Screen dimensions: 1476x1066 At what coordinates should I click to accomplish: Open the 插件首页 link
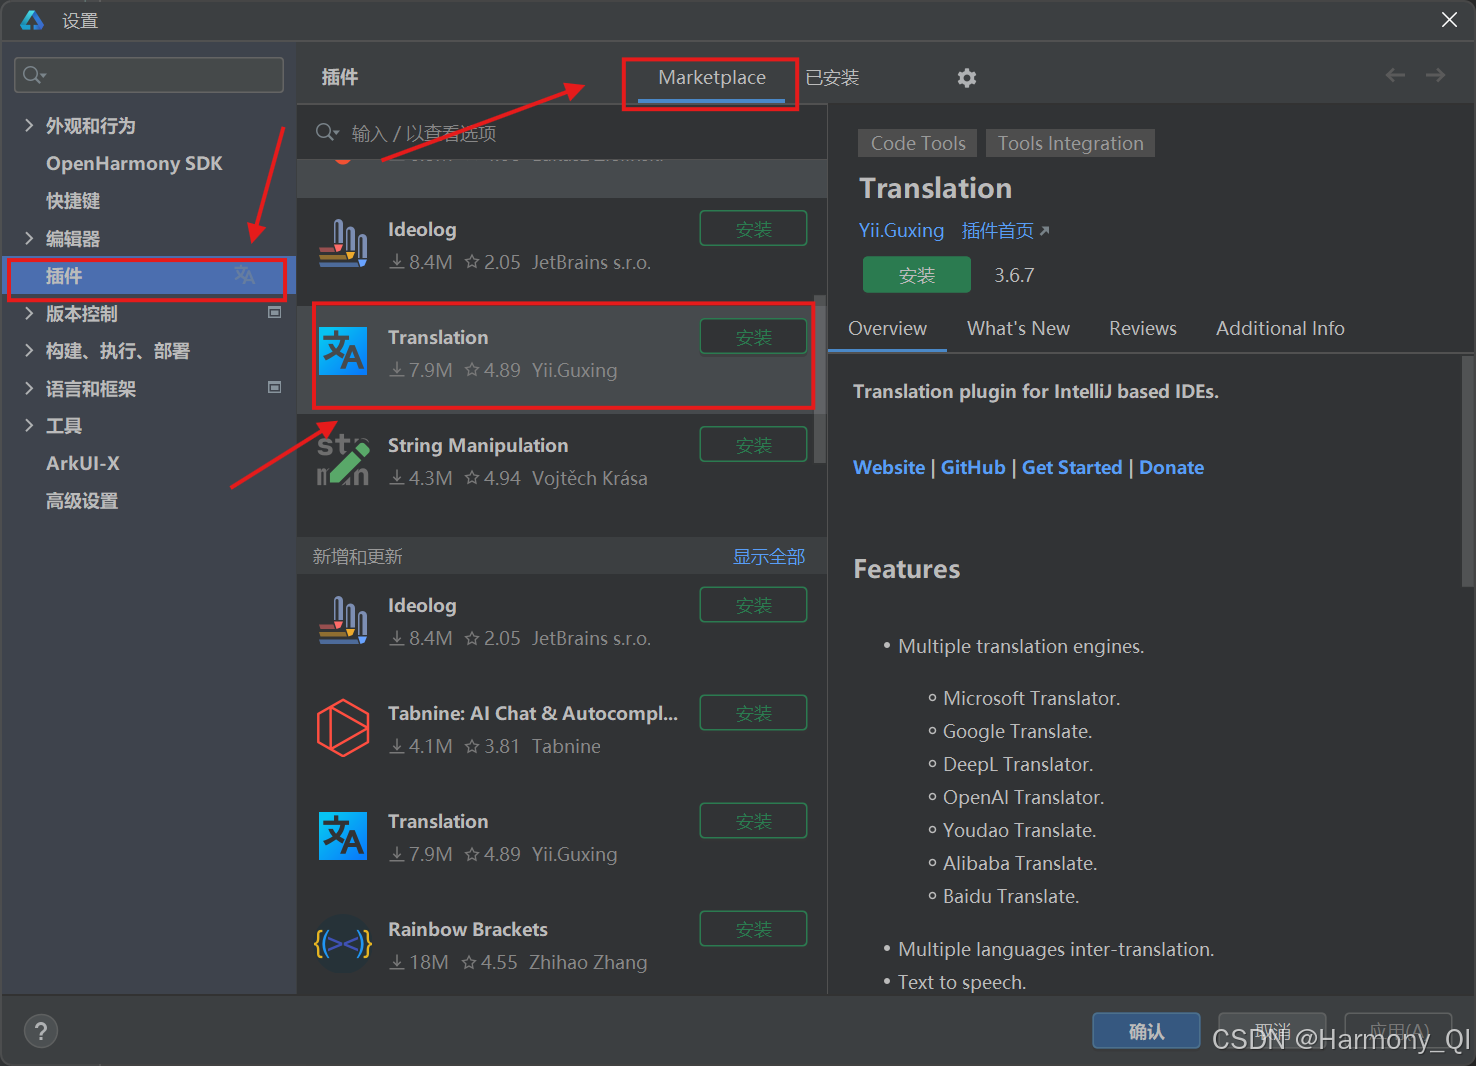coord(1005,231)
